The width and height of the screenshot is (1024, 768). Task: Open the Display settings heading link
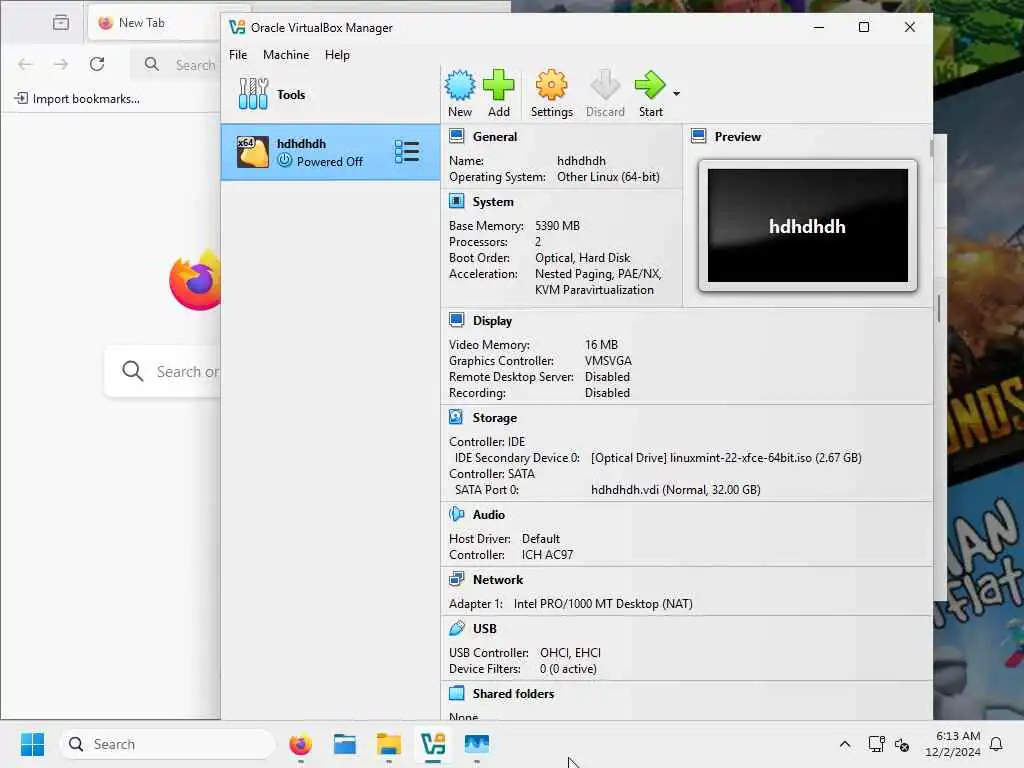[x=492, y=321]
